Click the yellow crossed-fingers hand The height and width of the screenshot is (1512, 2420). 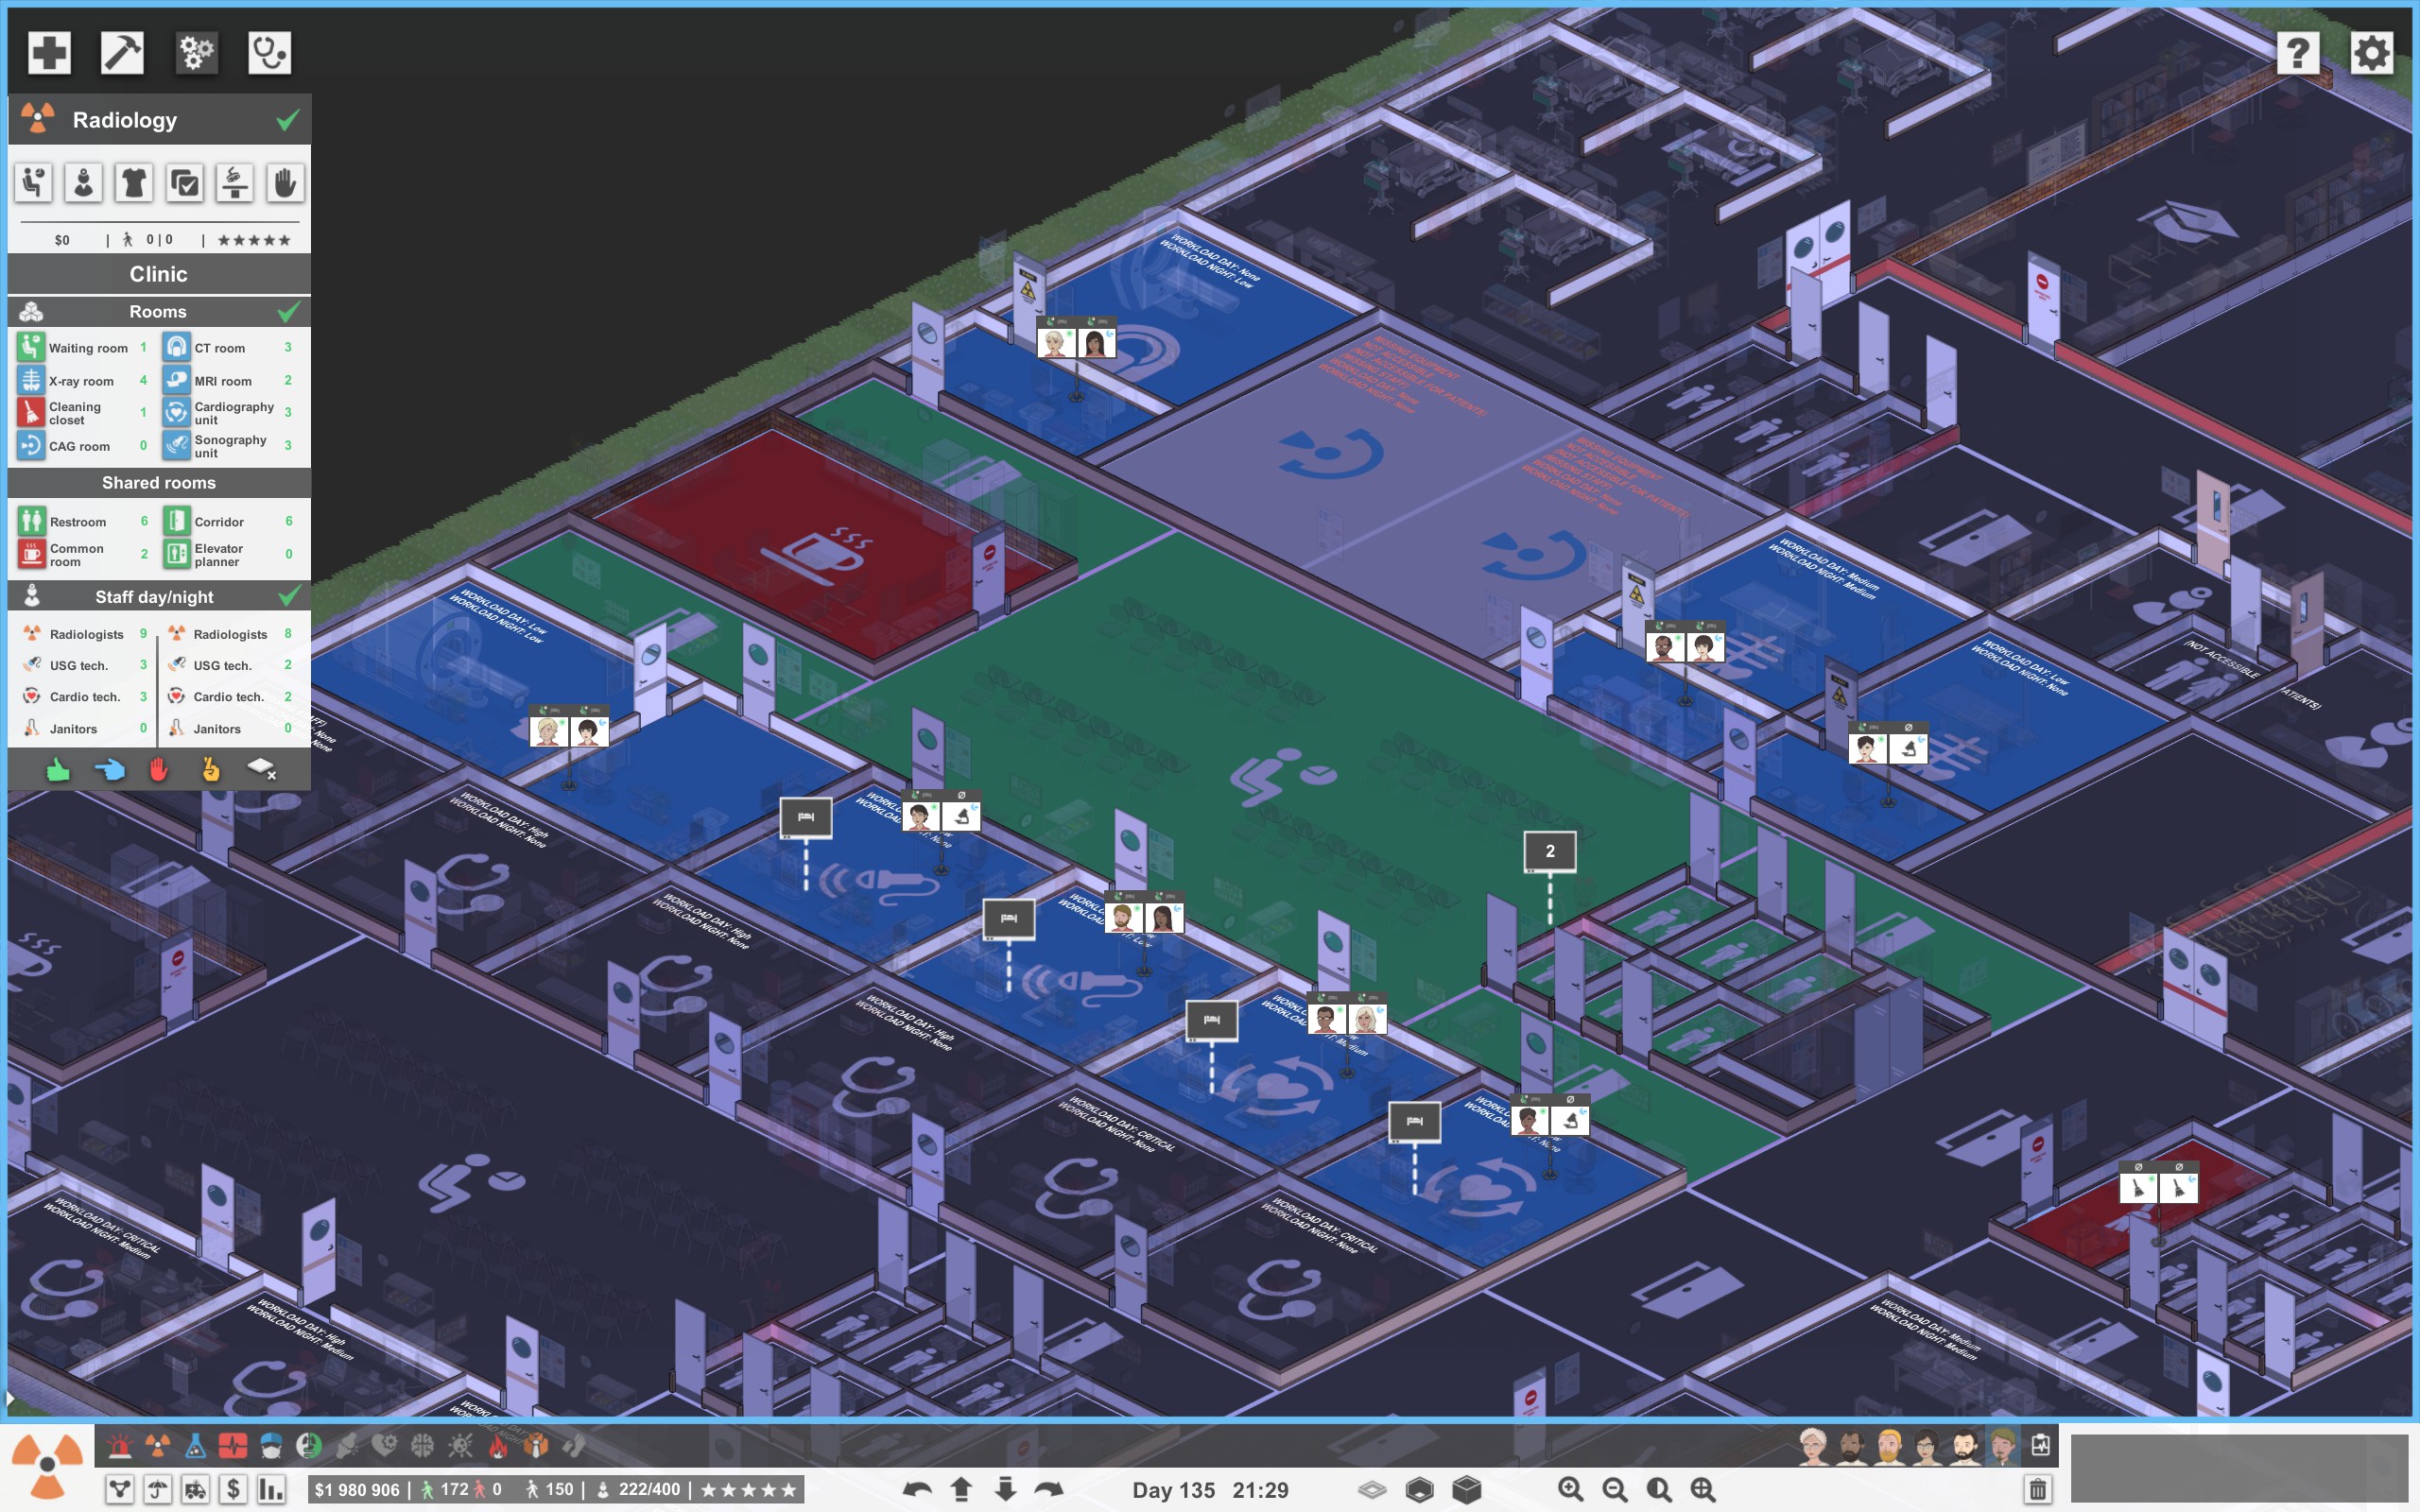coord(210,769)
